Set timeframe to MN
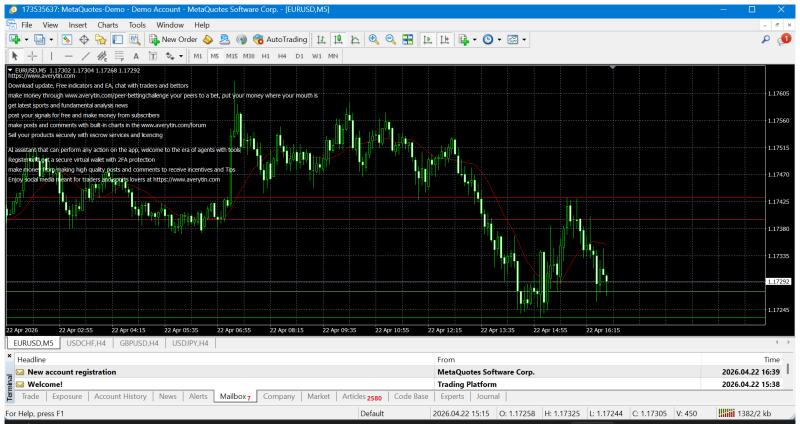The height and width of the screenshot is (424, 800). click(x=333, y=56)
